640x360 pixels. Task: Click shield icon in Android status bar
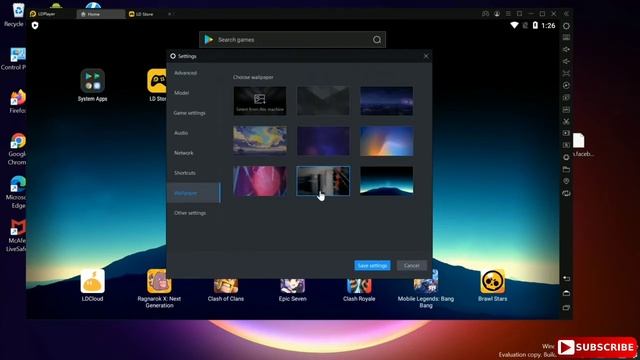(35, 26)
